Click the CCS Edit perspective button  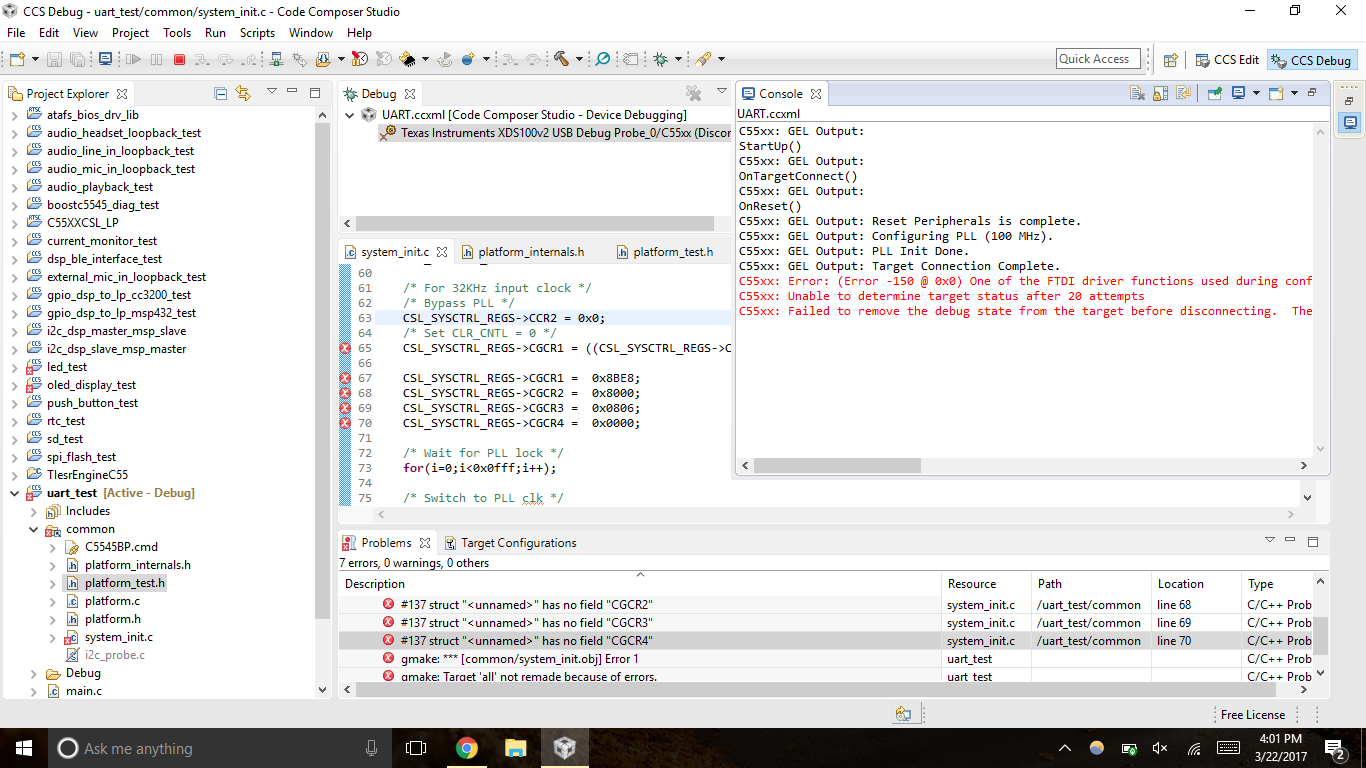(x=1227, y=58)
